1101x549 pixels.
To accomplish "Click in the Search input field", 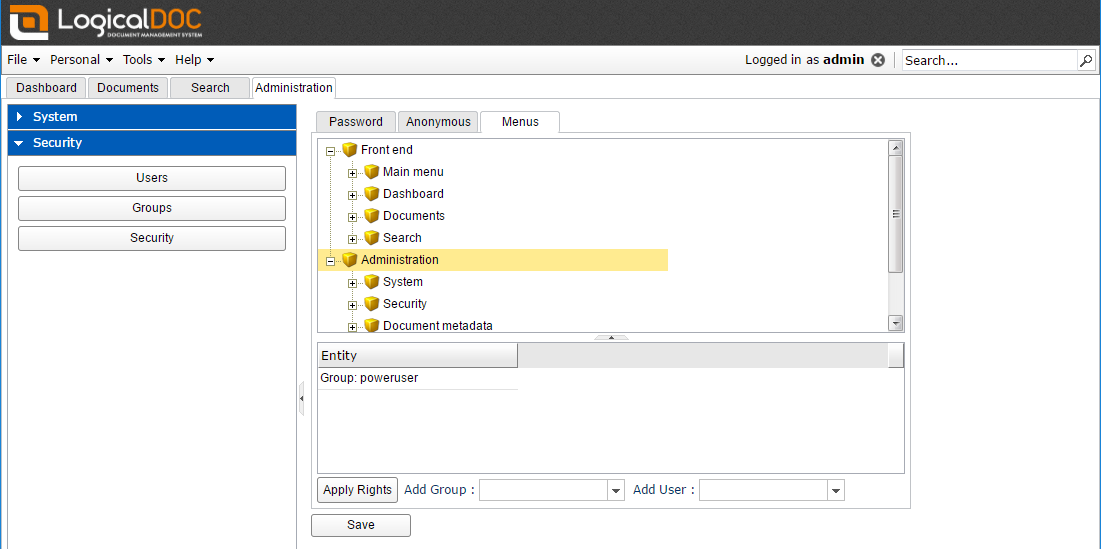I will tap(988, 60).
